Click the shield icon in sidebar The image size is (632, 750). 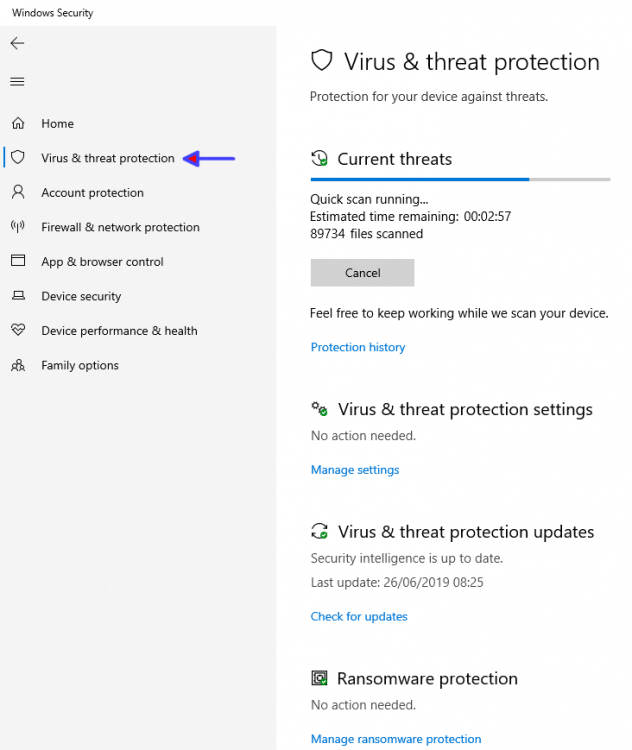tap(17, 158)
